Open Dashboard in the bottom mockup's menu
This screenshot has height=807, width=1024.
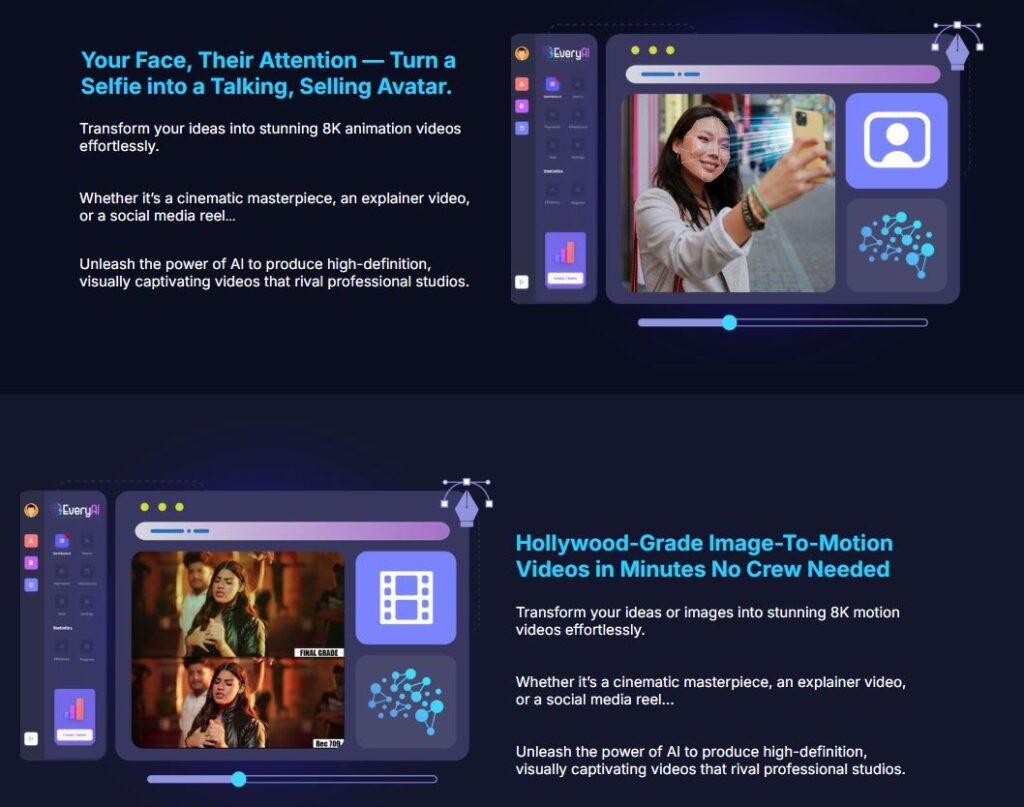(x=61, y=544)
